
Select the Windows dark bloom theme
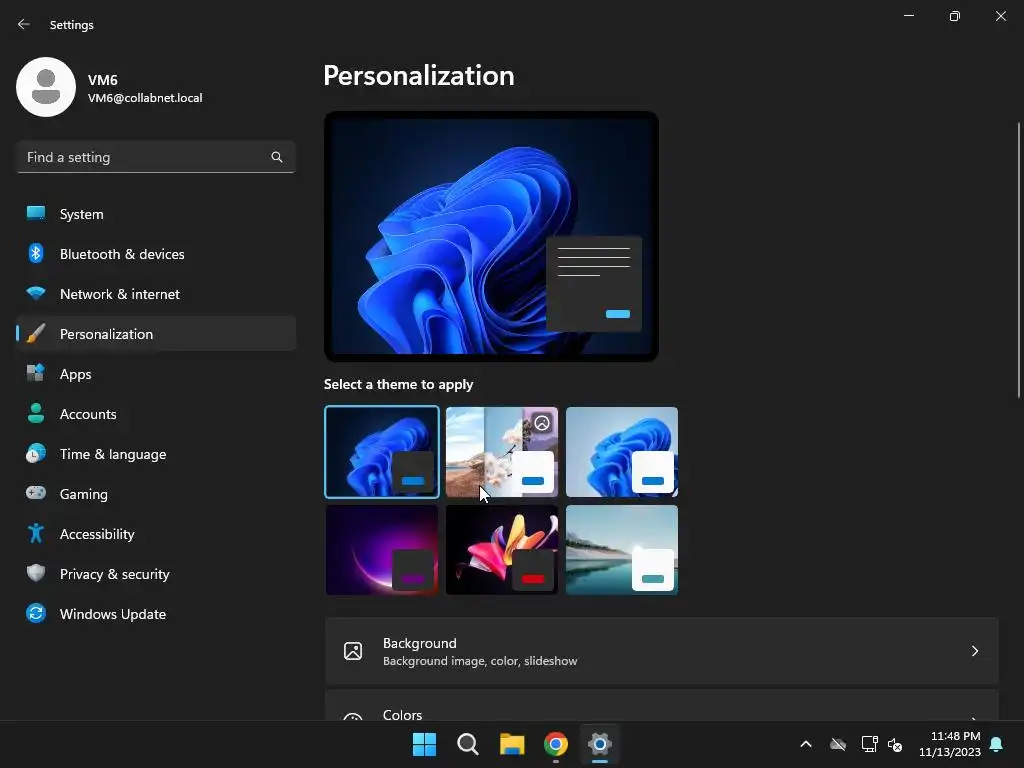point(382,452)
